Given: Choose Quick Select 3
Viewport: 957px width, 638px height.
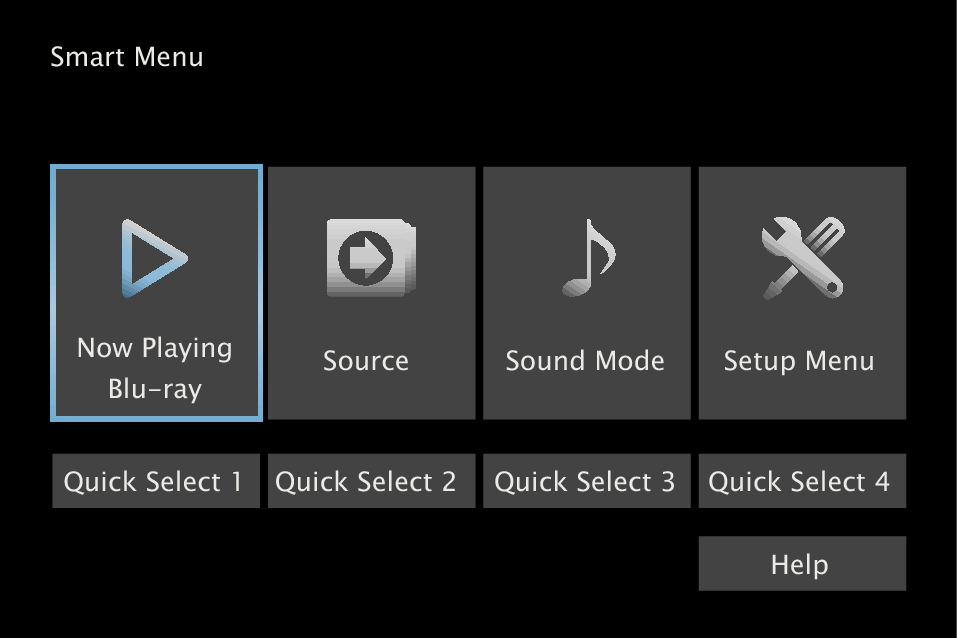Looking at the screenshot, I should (x=586, y=481).
